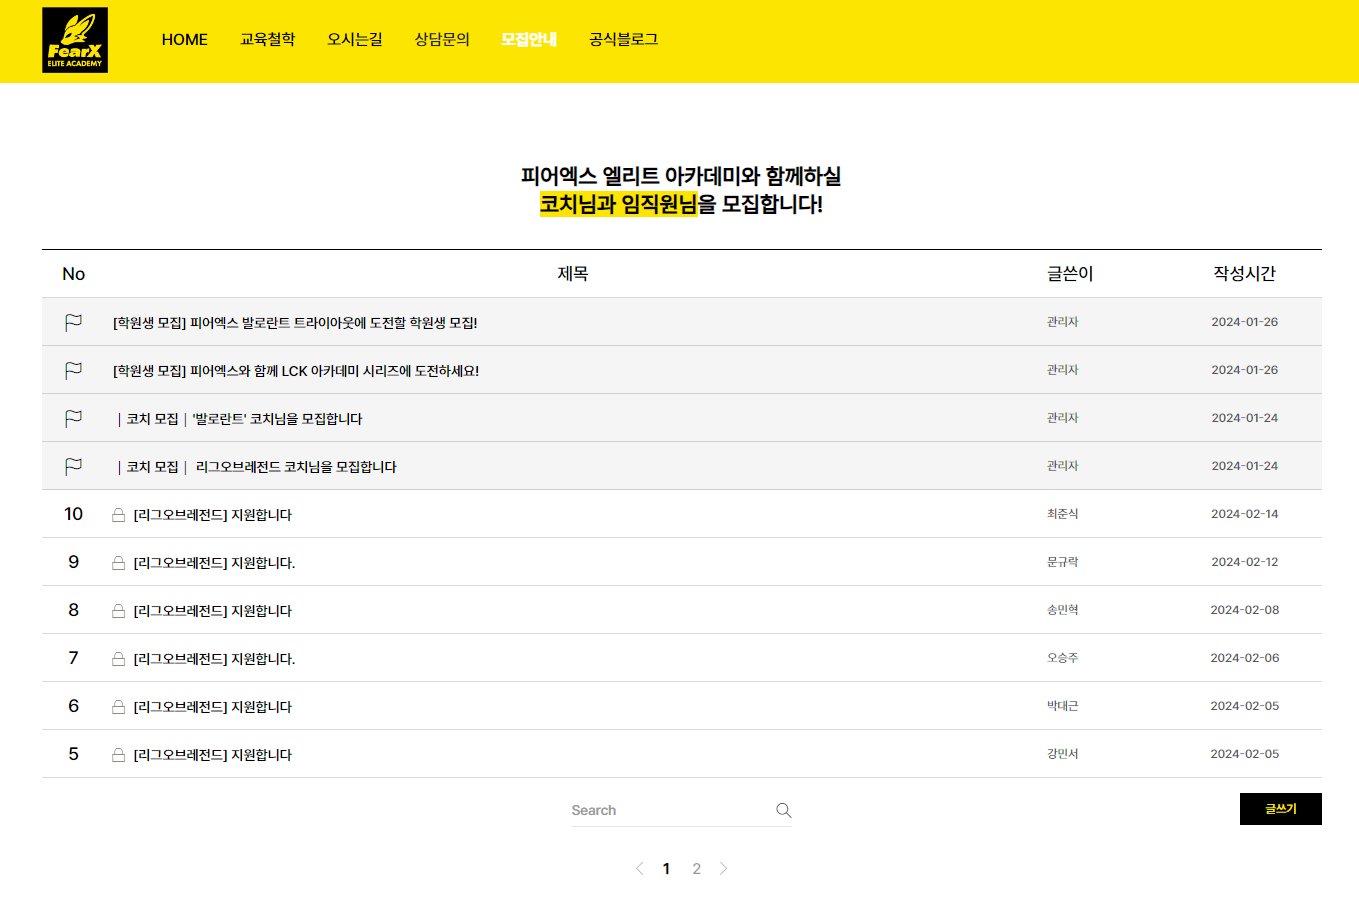Click the lock icon on post number 5
The height and width of the screenshot is (913, 1359).
(118, 755)
